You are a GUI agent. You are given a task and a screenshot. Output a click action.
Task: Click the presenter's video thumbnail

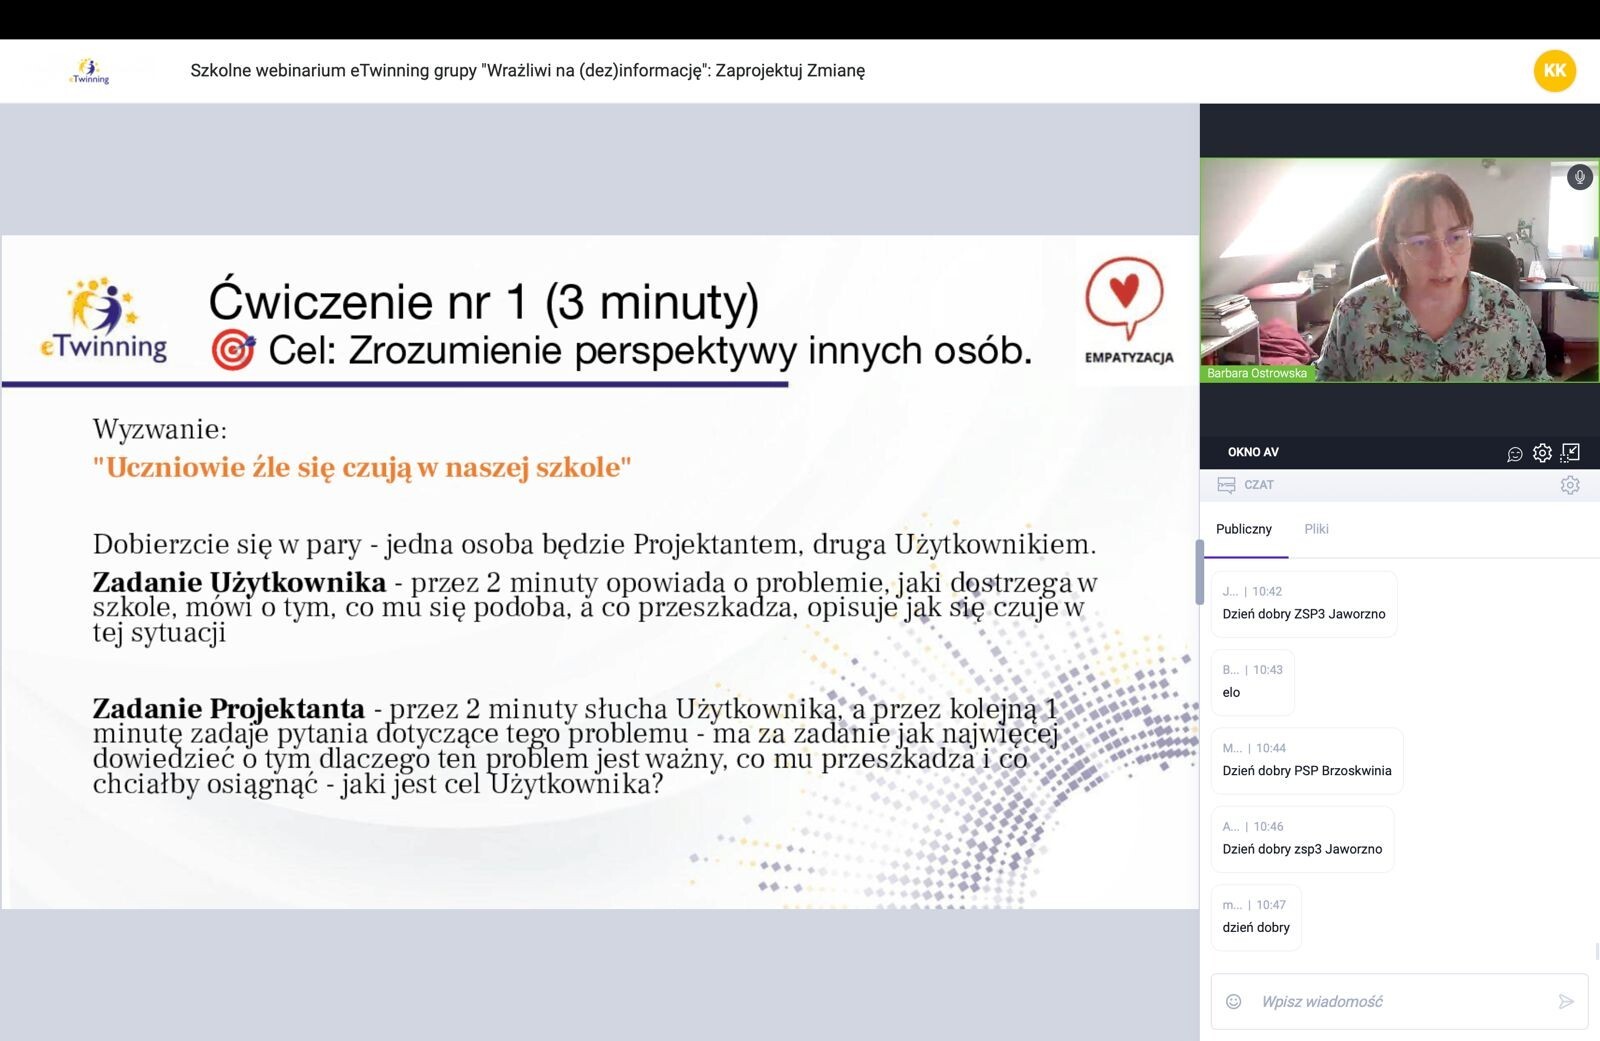click(1400, 270)
